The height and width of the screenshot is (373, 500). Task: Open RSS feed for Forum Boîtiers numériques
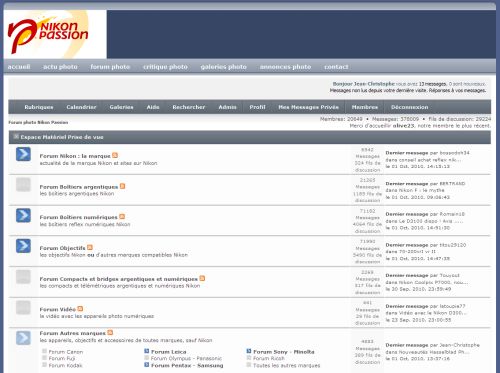(x=122, y=217)
